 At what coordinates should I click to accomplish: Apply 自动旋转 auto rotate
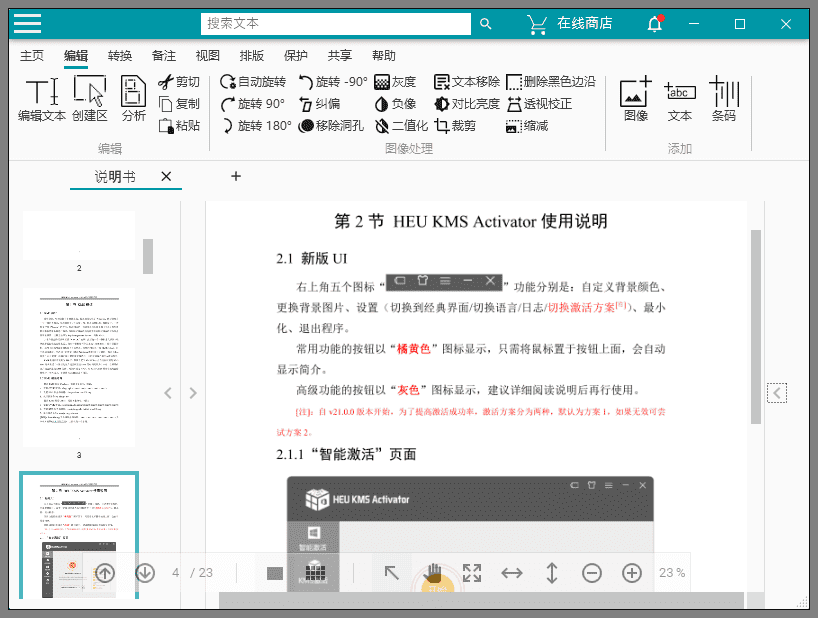tap(253, 82)
